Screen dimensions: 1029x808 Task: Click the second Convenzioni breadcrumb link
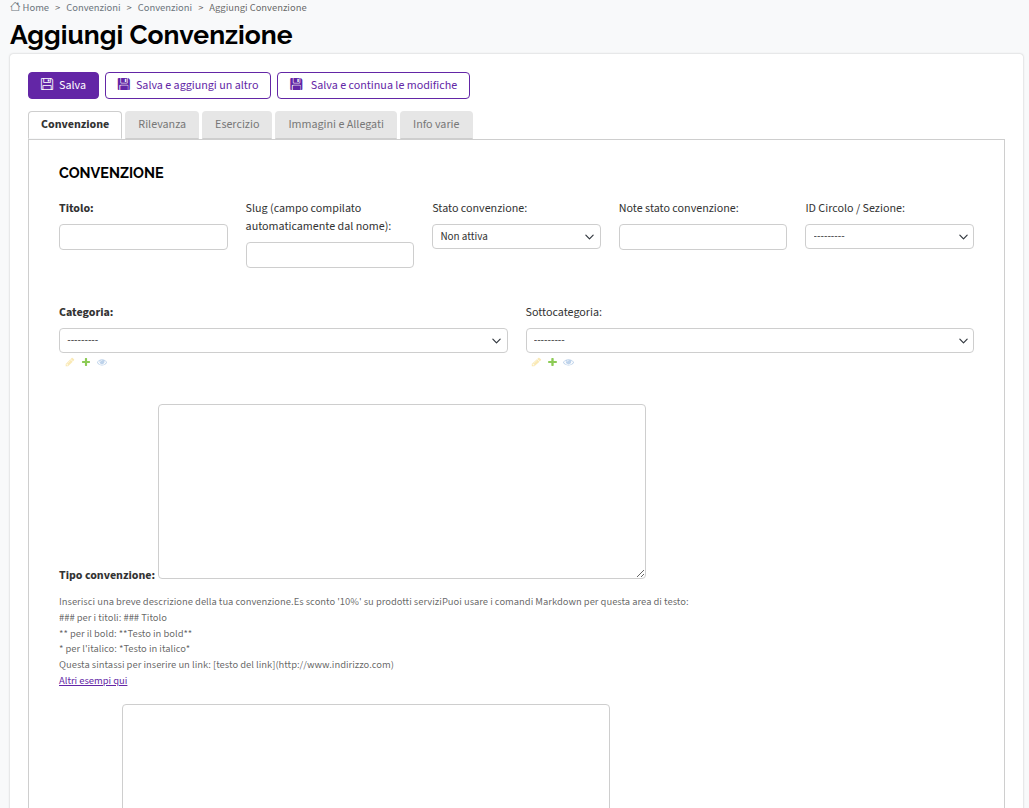[165, 8]
